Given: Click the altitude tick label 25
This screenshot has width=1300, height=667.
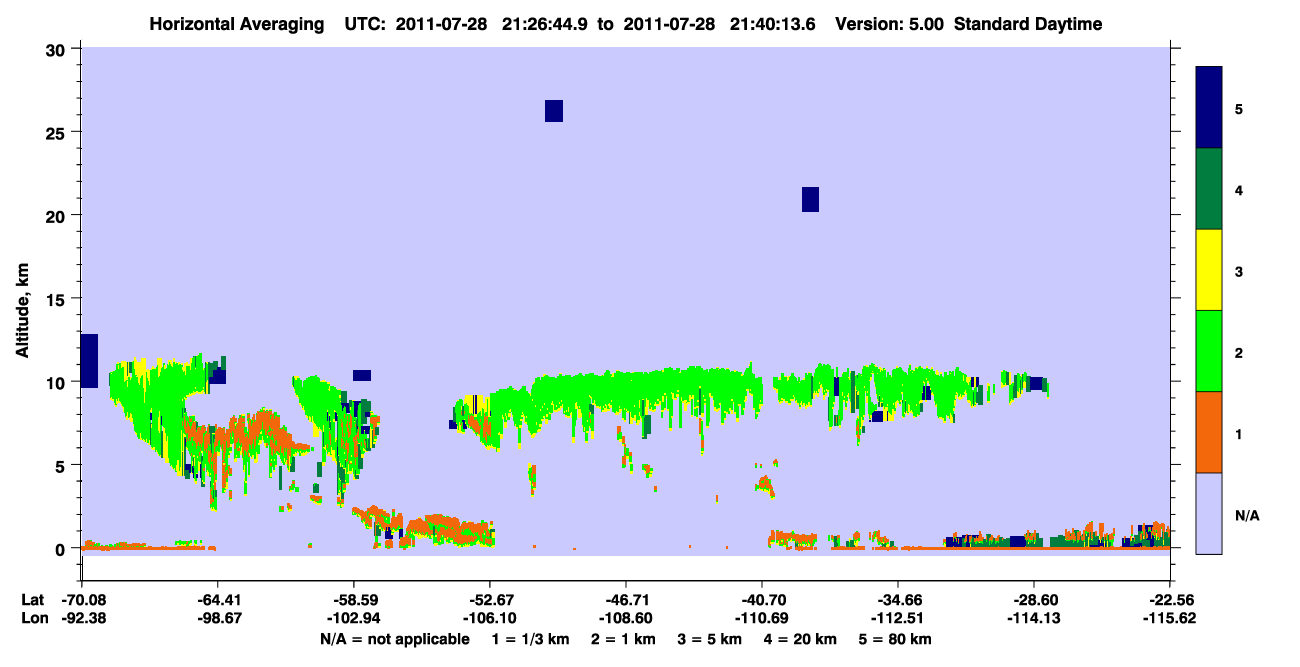Looking at the screenshot, I should [x=57, y=133].
